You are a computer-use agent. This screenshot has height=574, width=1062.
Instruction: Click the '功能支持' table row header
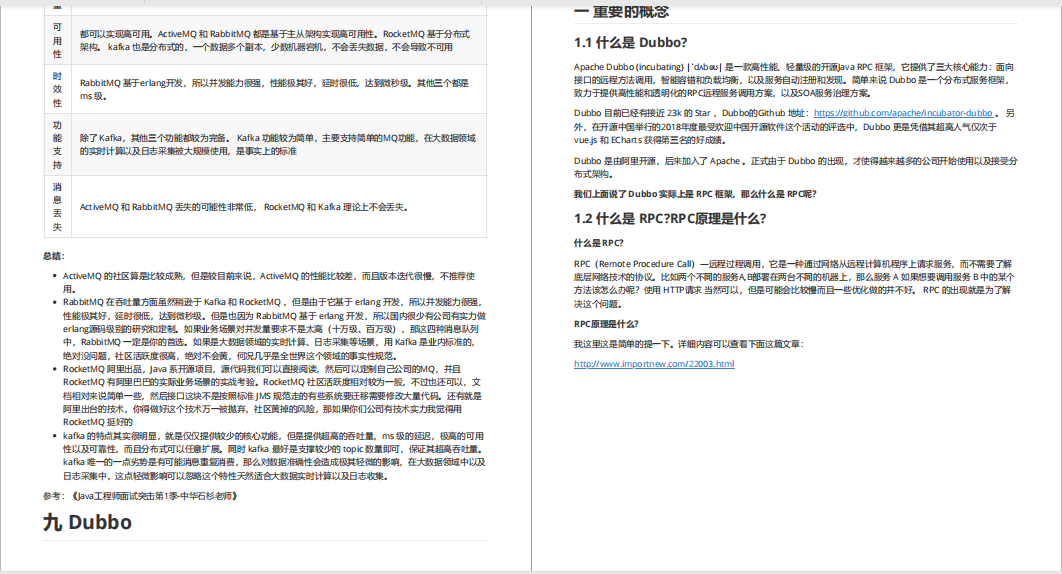tap(58, 145)
